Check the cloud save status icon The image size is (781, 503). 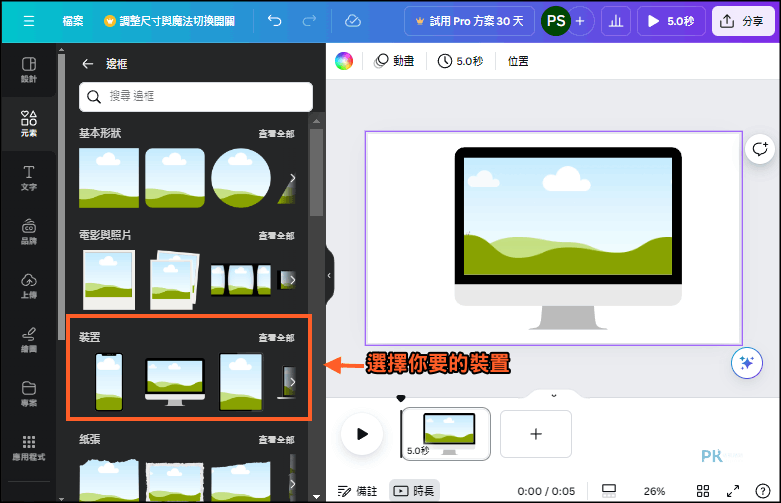(353, 21)
